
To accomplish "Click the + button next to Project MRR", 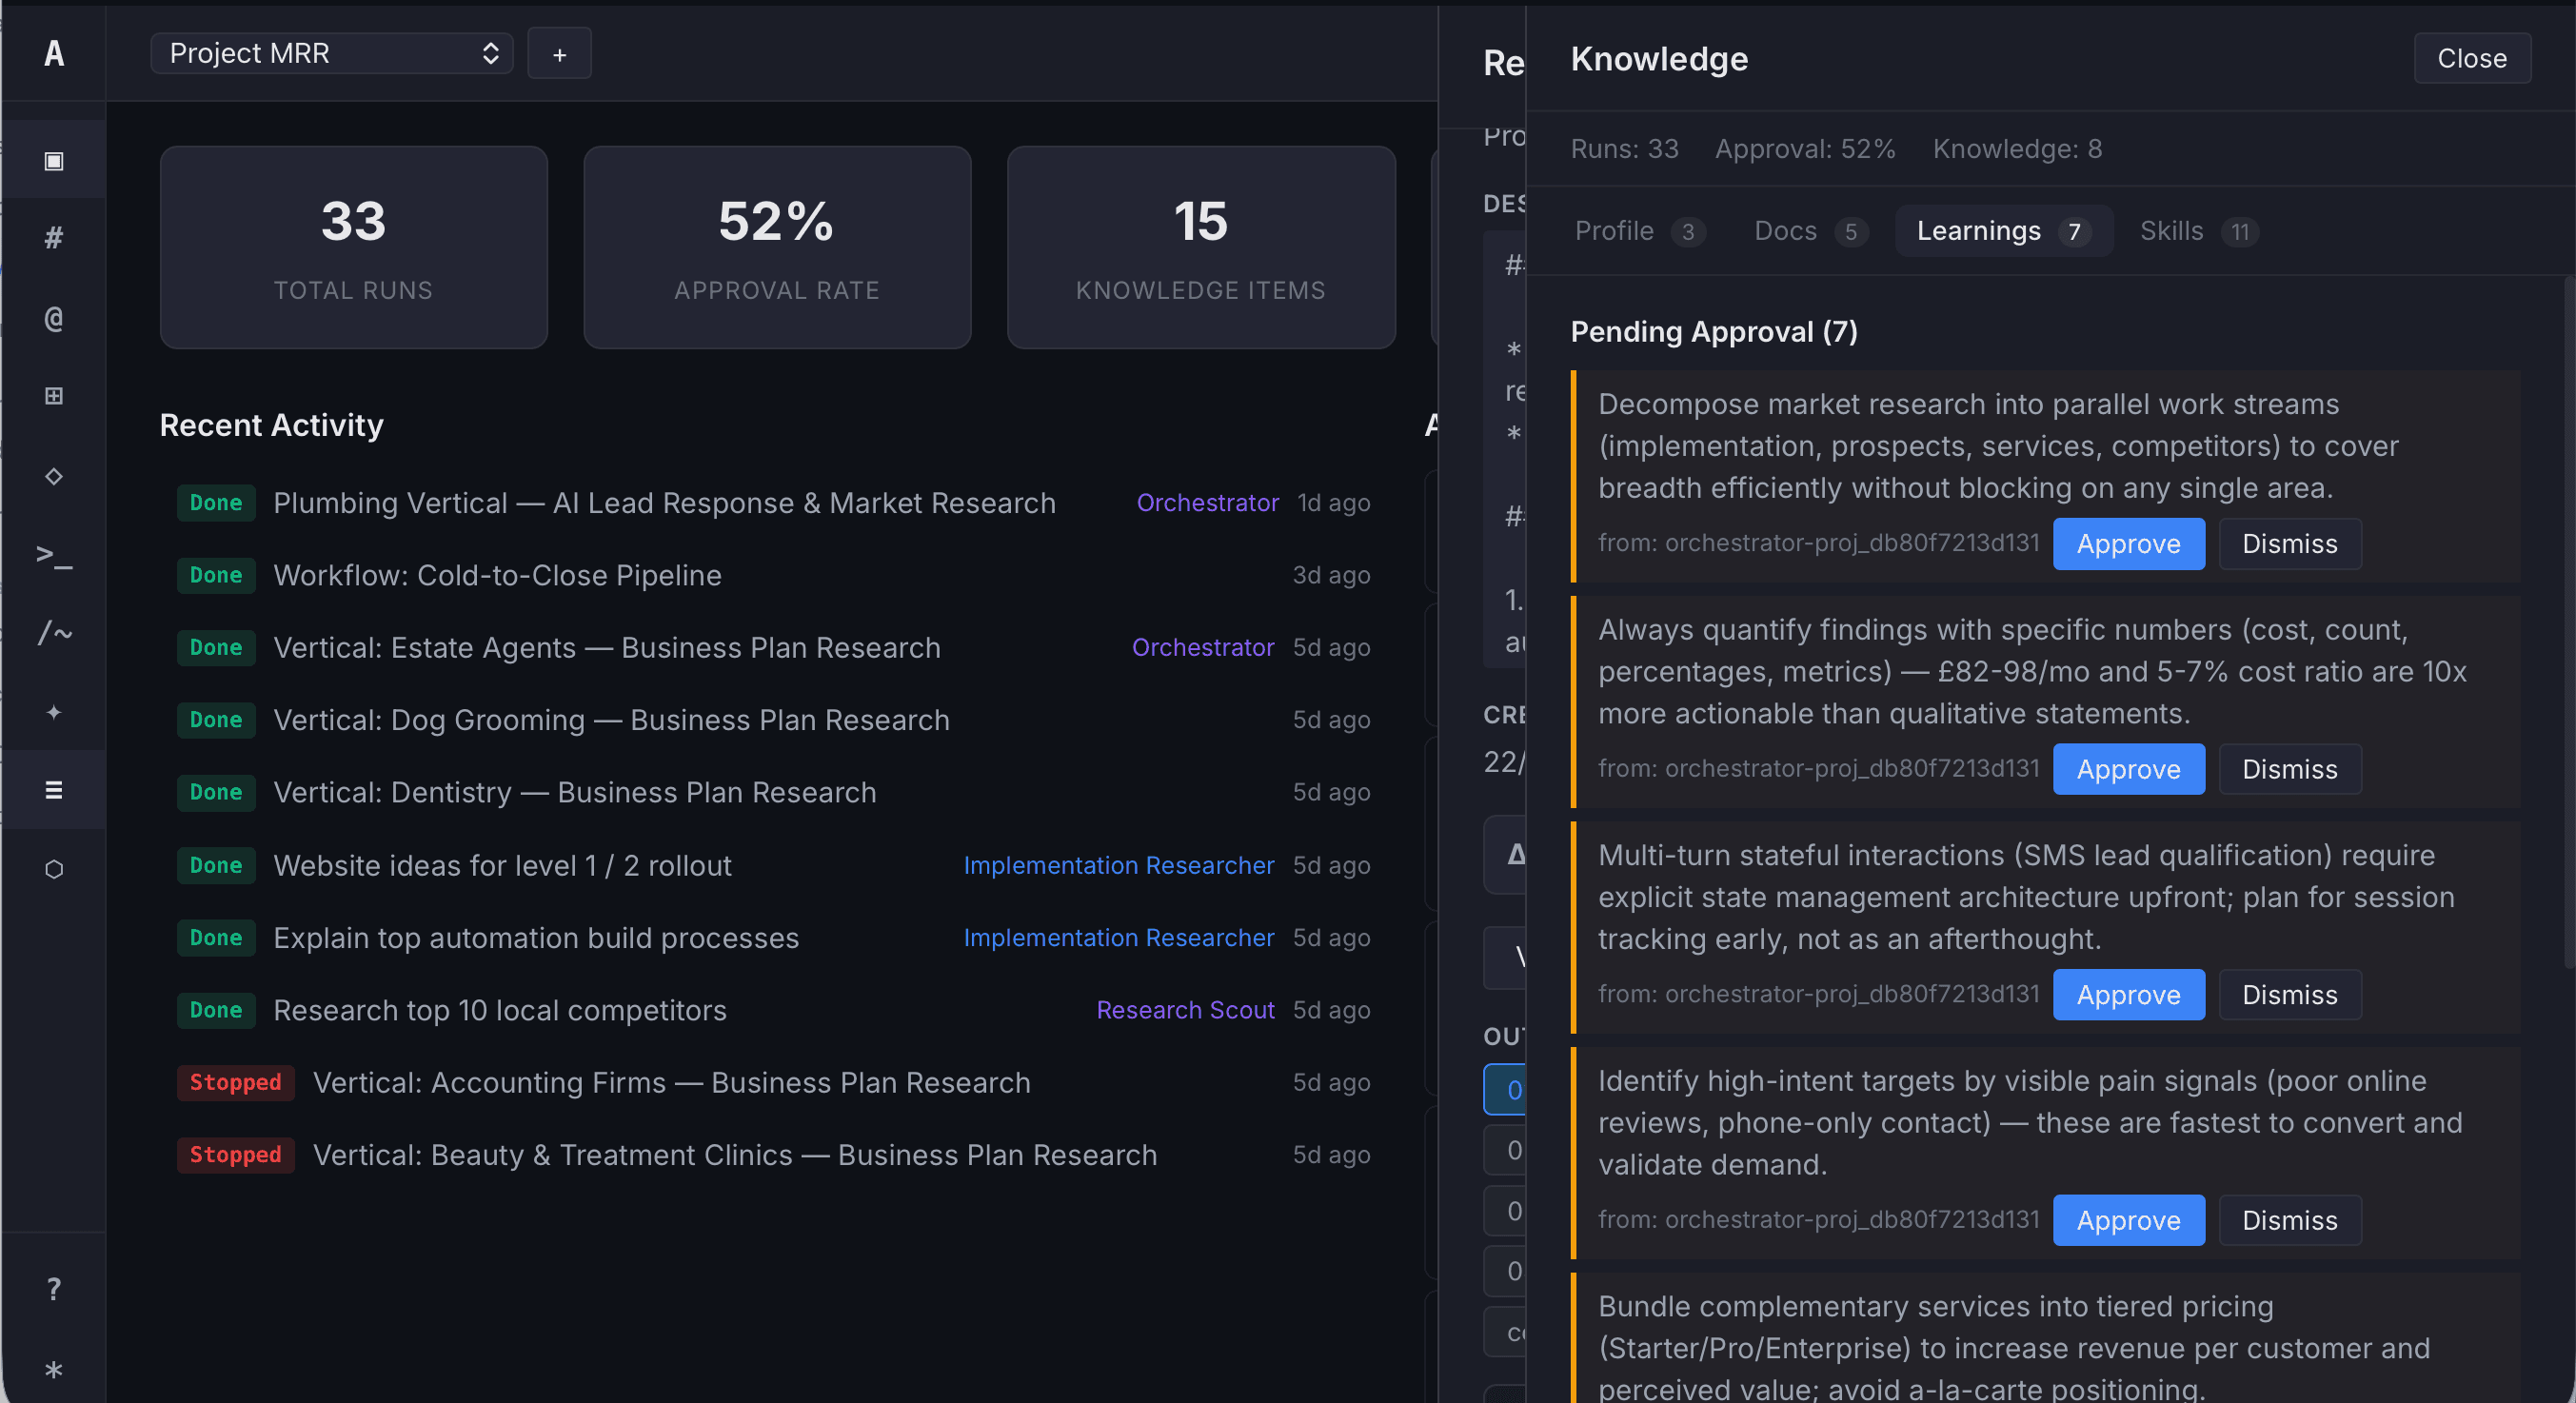I will 559,53.
